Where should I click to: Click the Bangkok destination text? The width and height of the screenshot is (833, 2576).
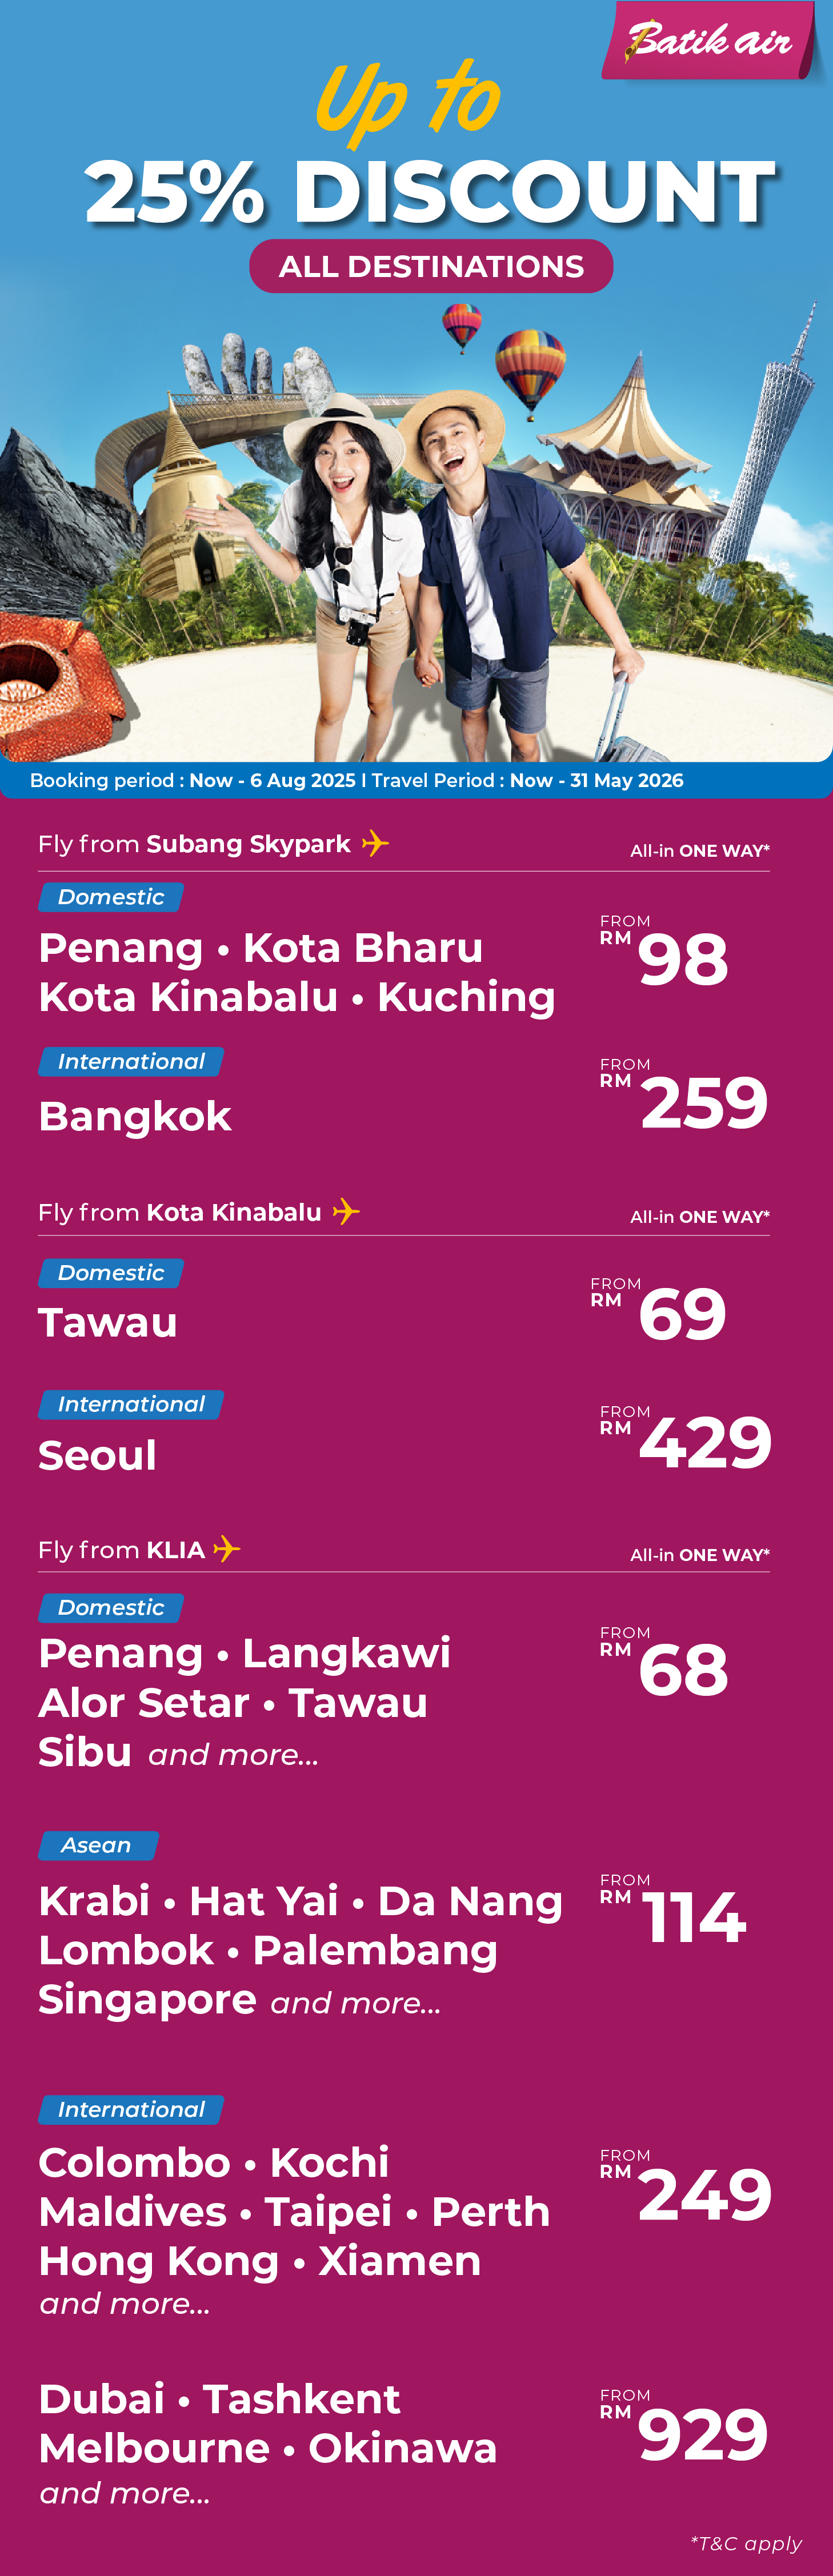[135, 1116]
